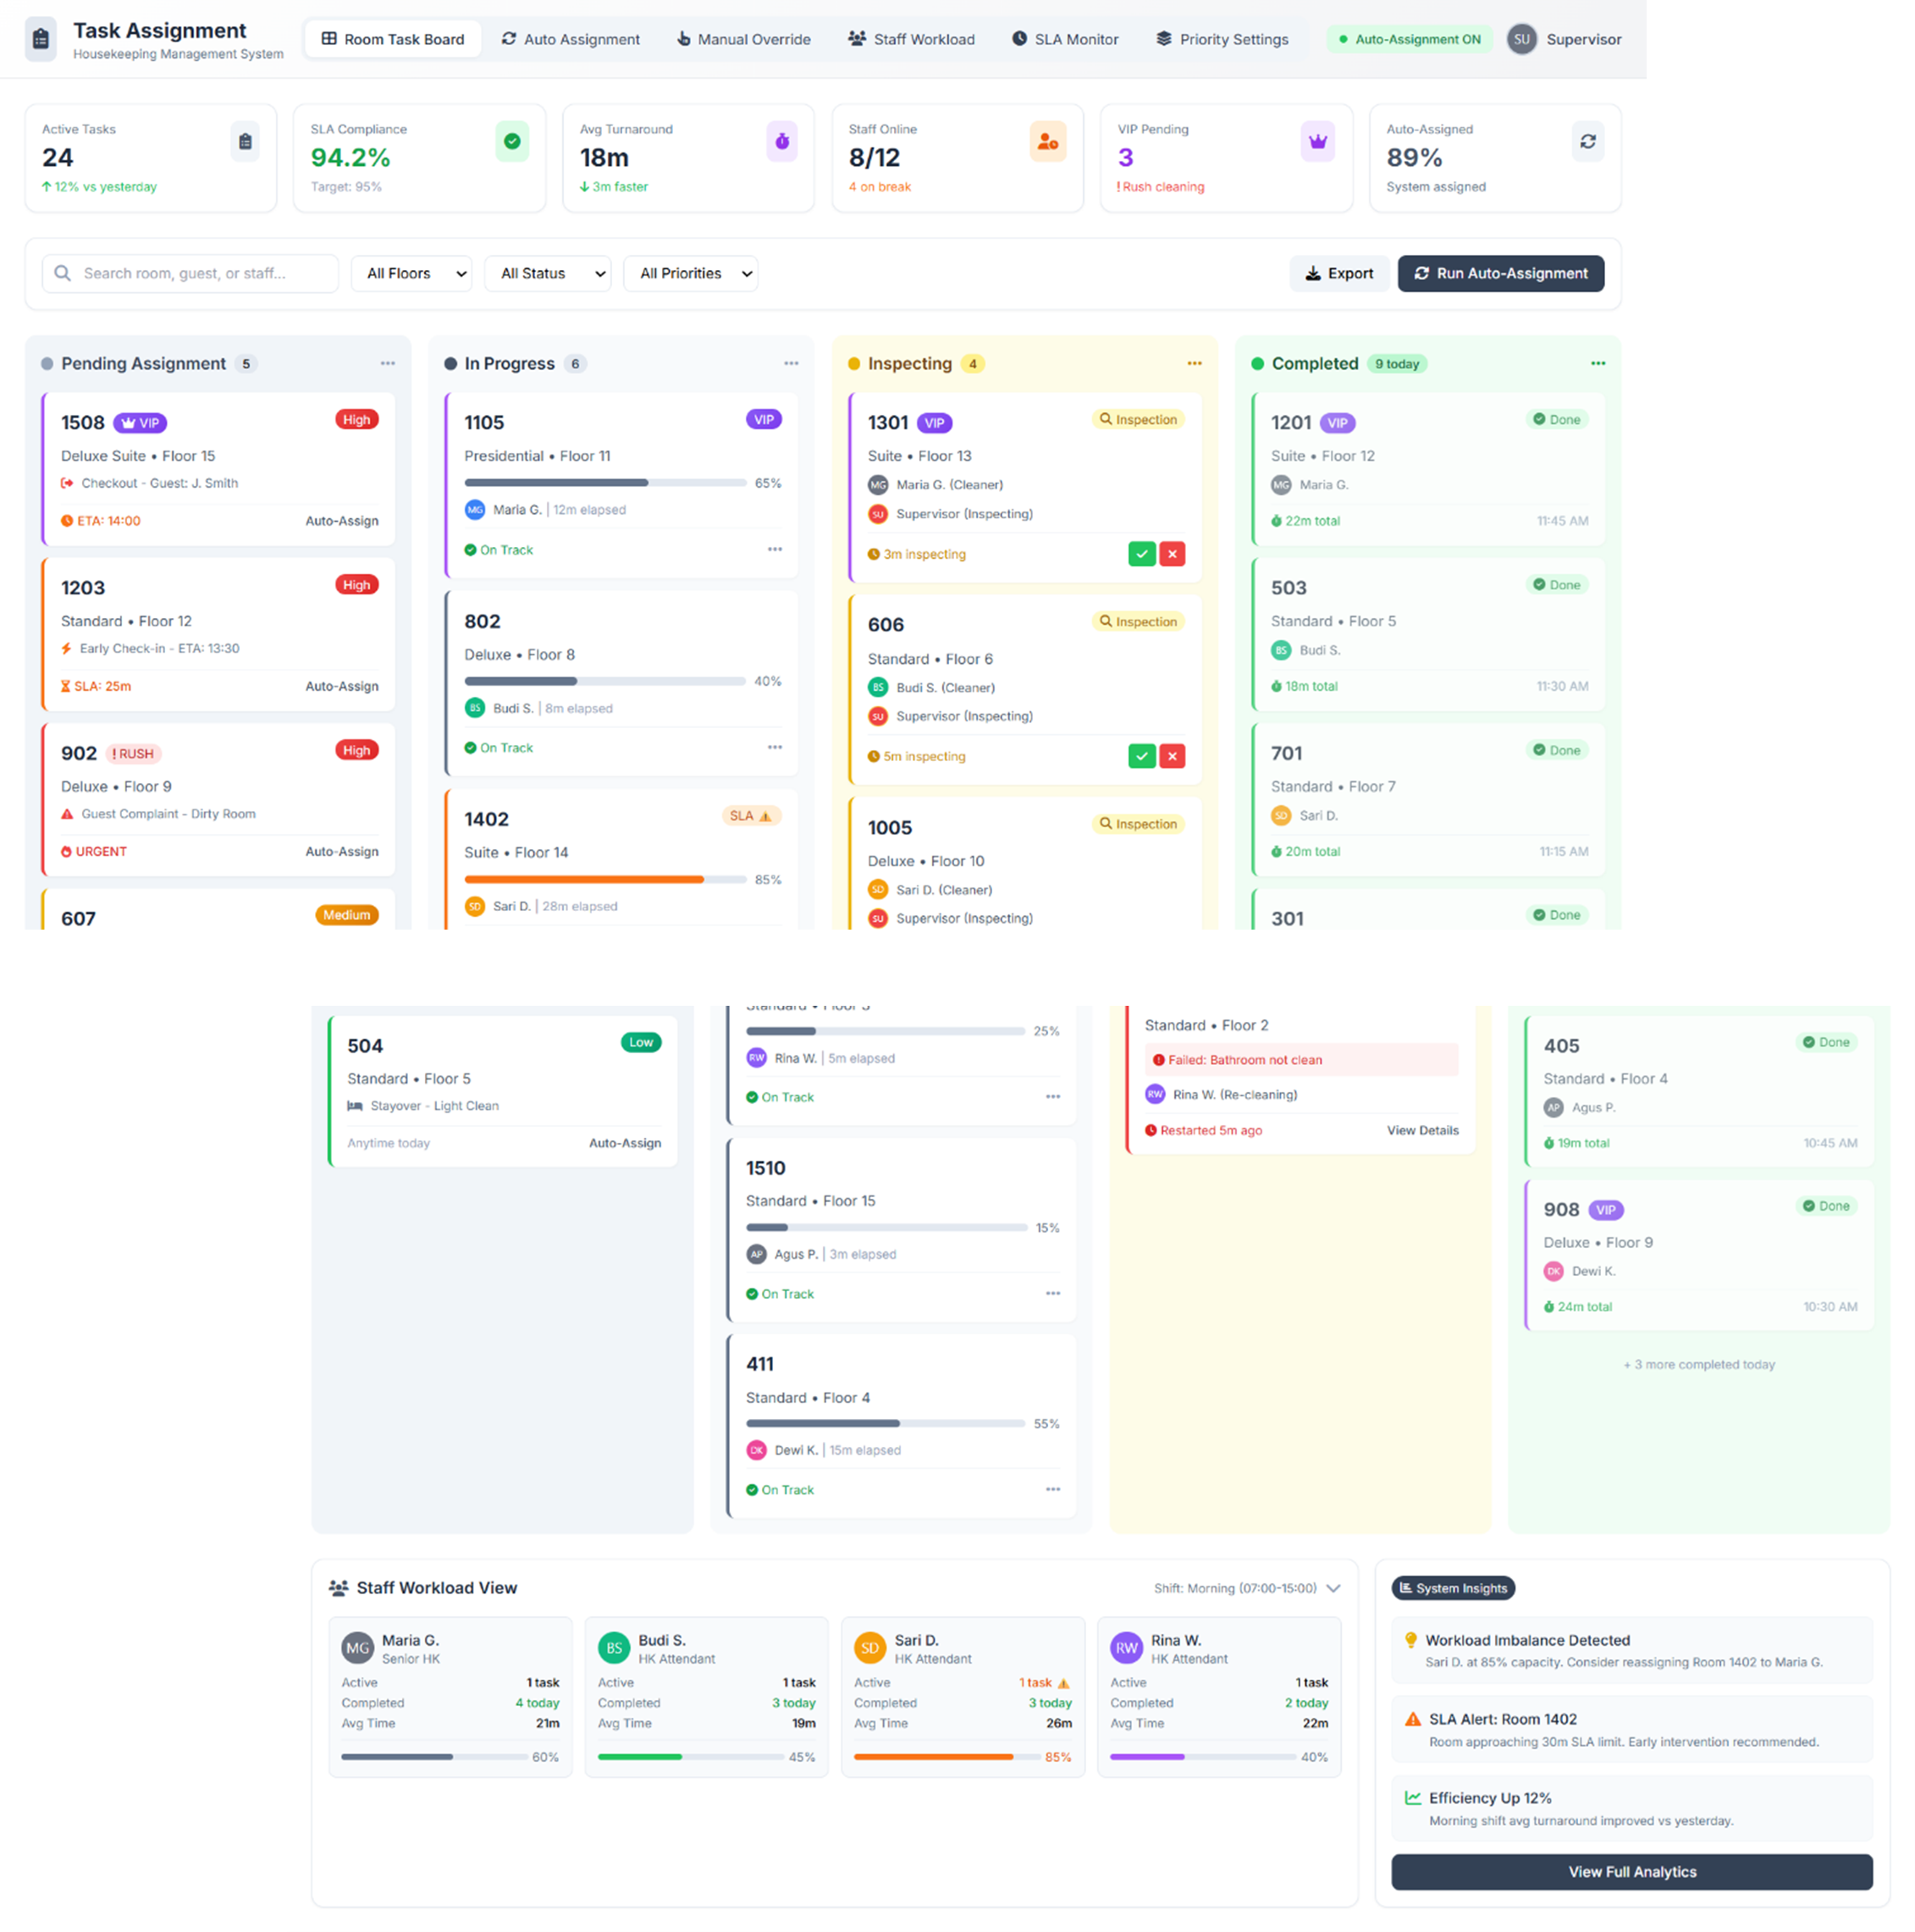Click the clipboard app logo icon
The image size is (1915, 1932).
[41, 39]
